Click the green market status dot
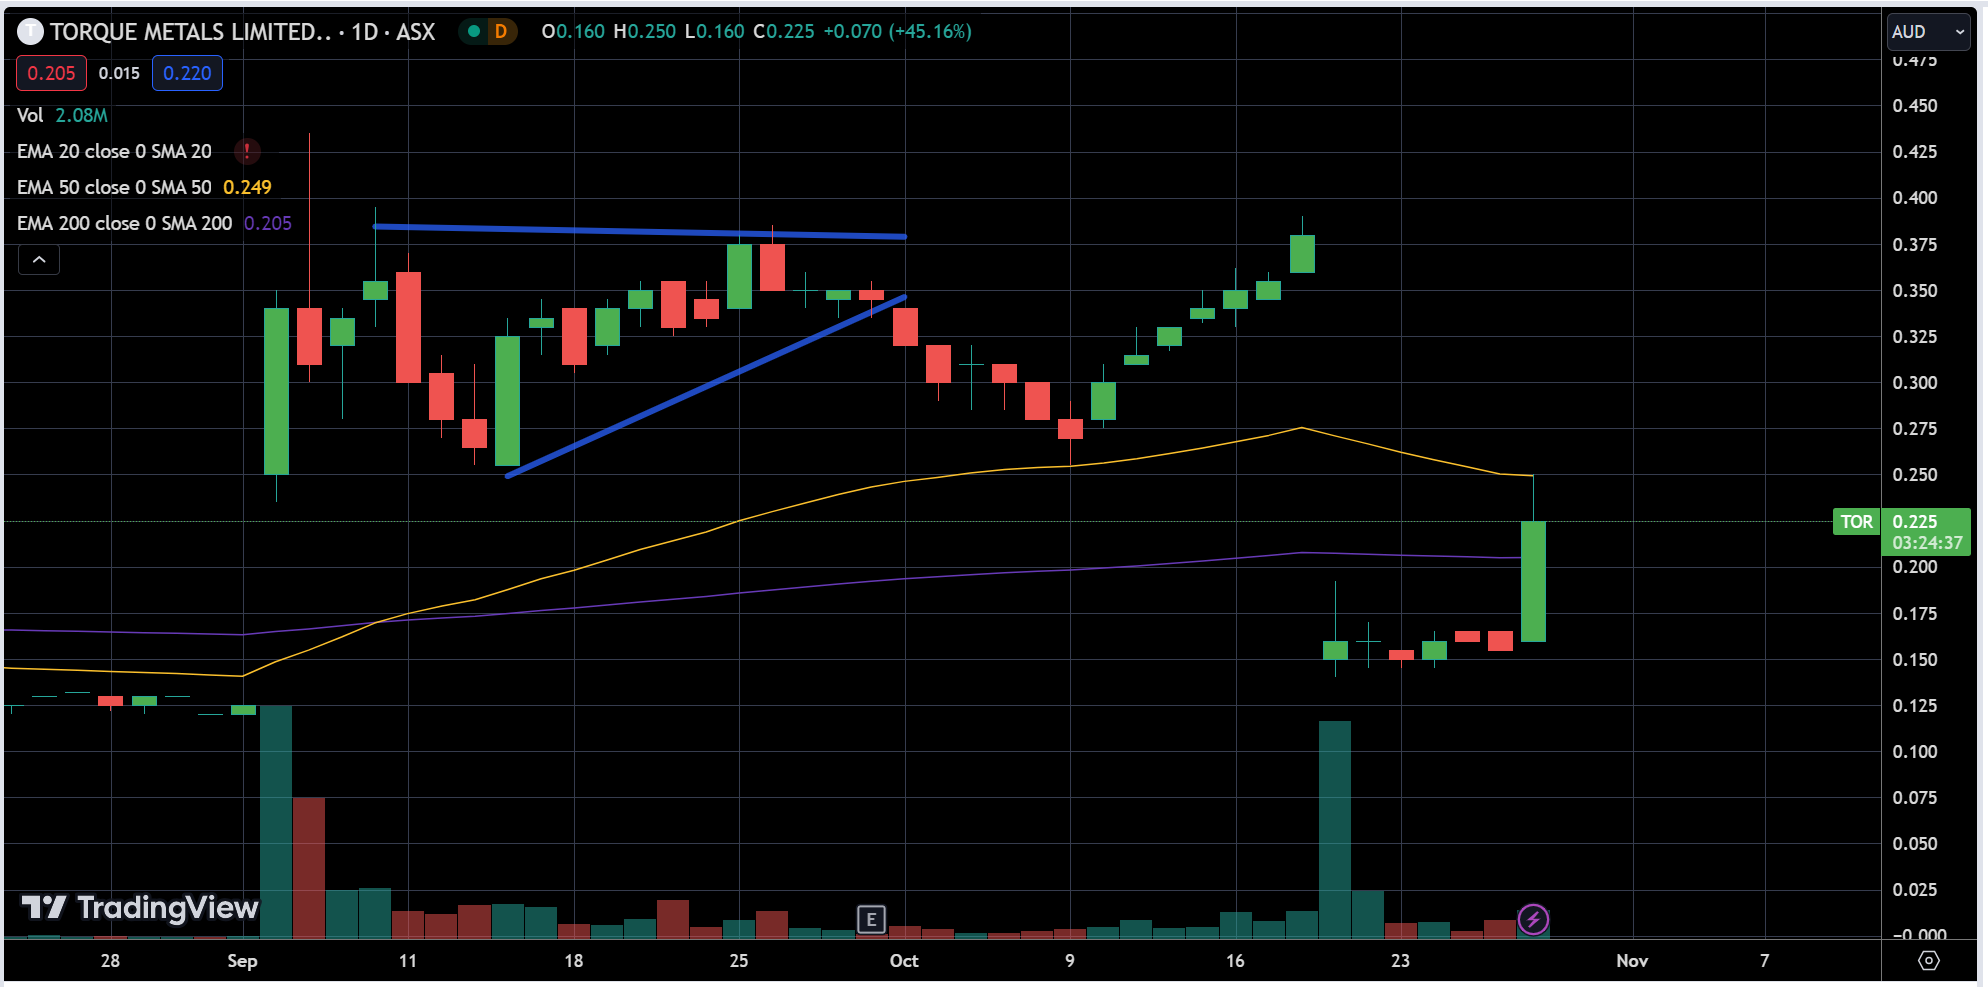This screenshot has height=987, width=1988. 474,32
